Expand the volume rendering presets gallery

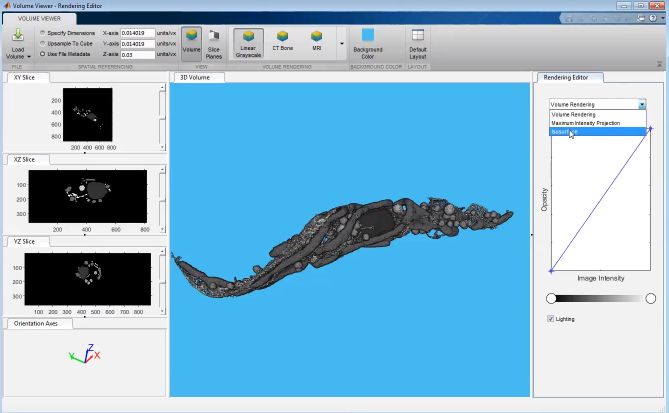pyautogui.click(x=341, y=44)
